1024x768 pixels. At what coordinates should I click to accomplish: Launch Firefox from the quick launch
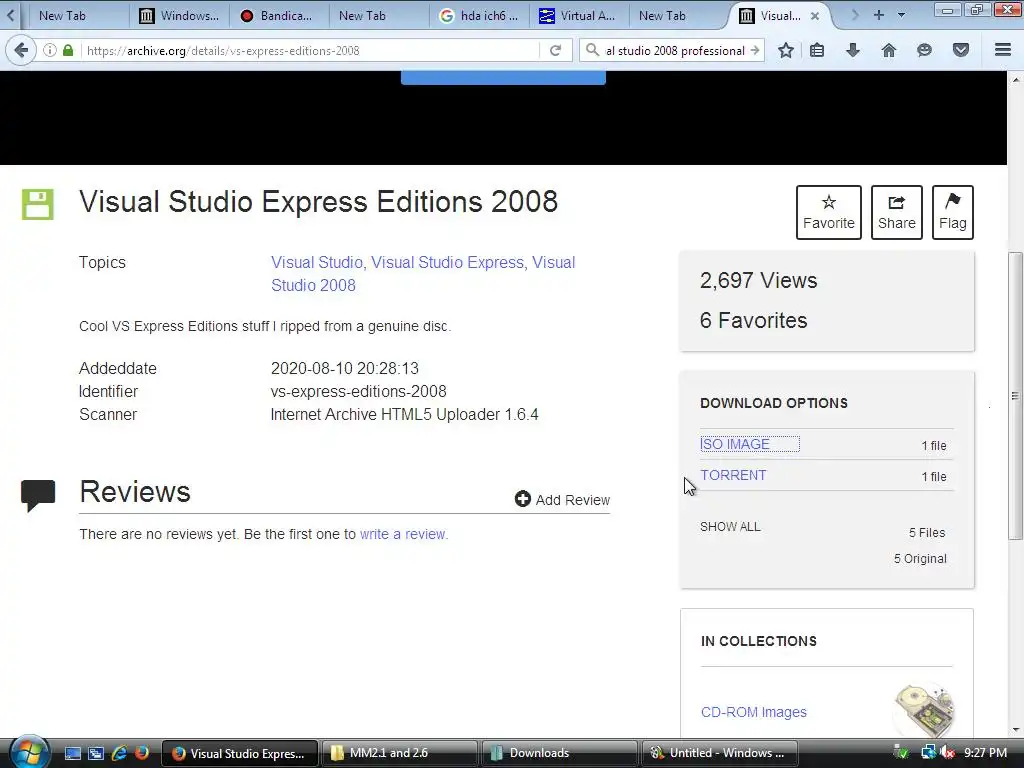[x=142, y=753]
